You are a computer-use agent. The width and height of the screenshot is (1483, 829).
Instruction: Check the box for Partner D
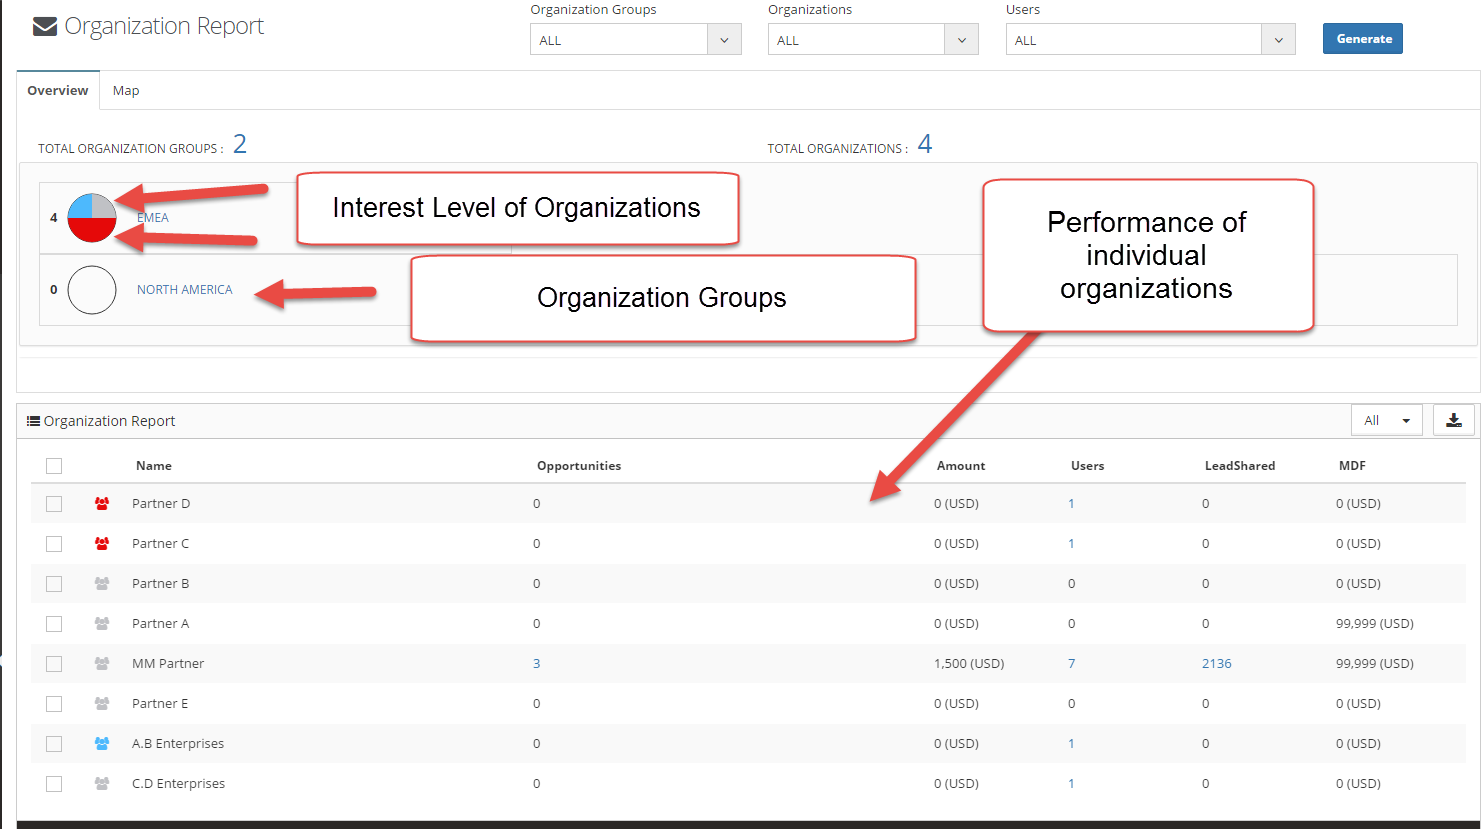pyautogui.click(x=54, y=504)
